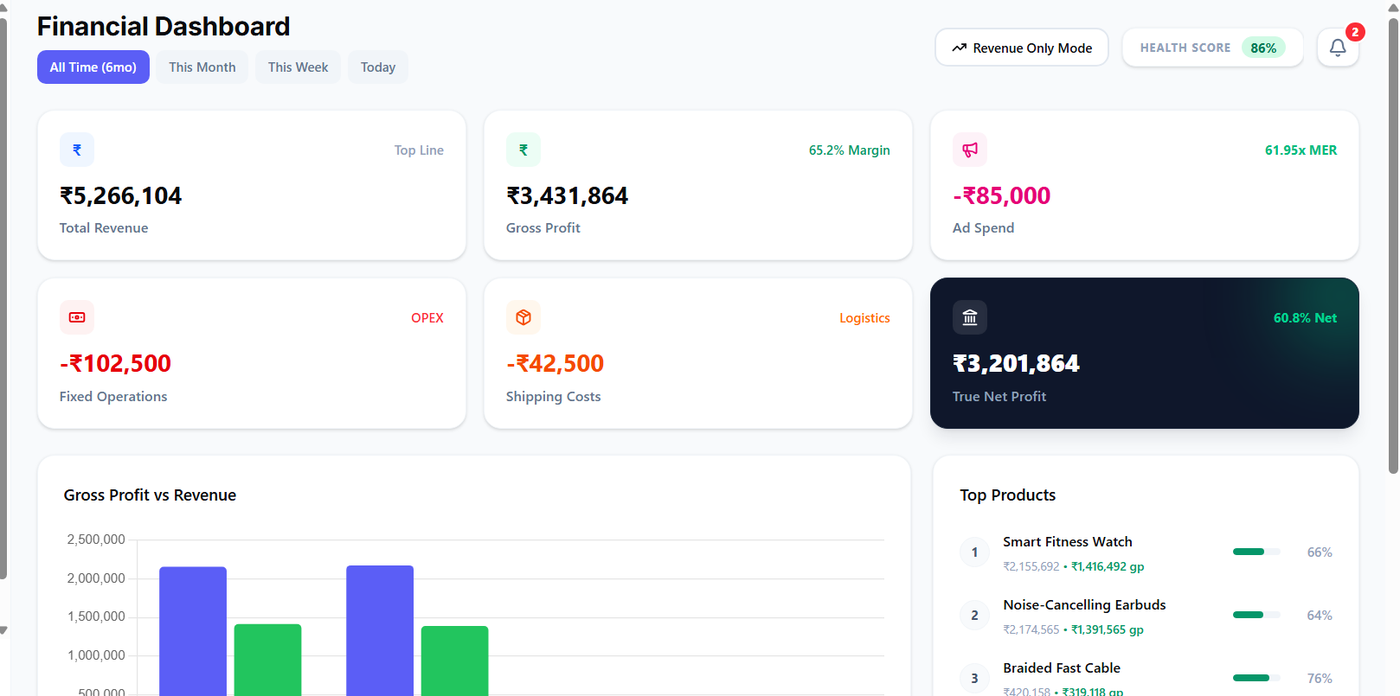
Task: Click the ₹5,266,104 total revenue value
Action: [x=121, y=195]
